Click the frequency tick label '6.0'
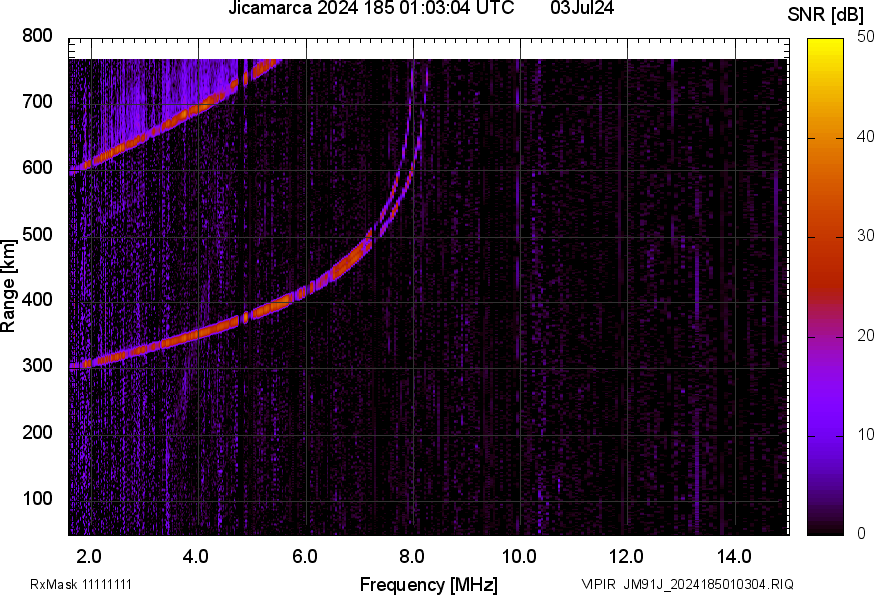The image size is (874, 595). (304, 557)
